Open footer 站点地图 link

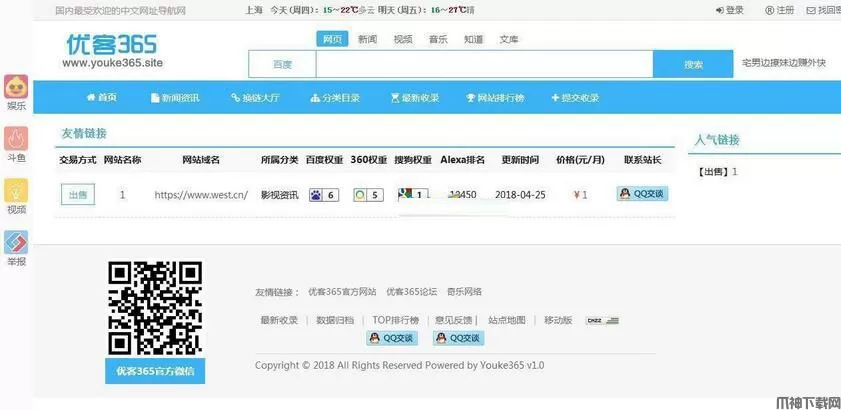pyautogui.click(x=507, y=320)
